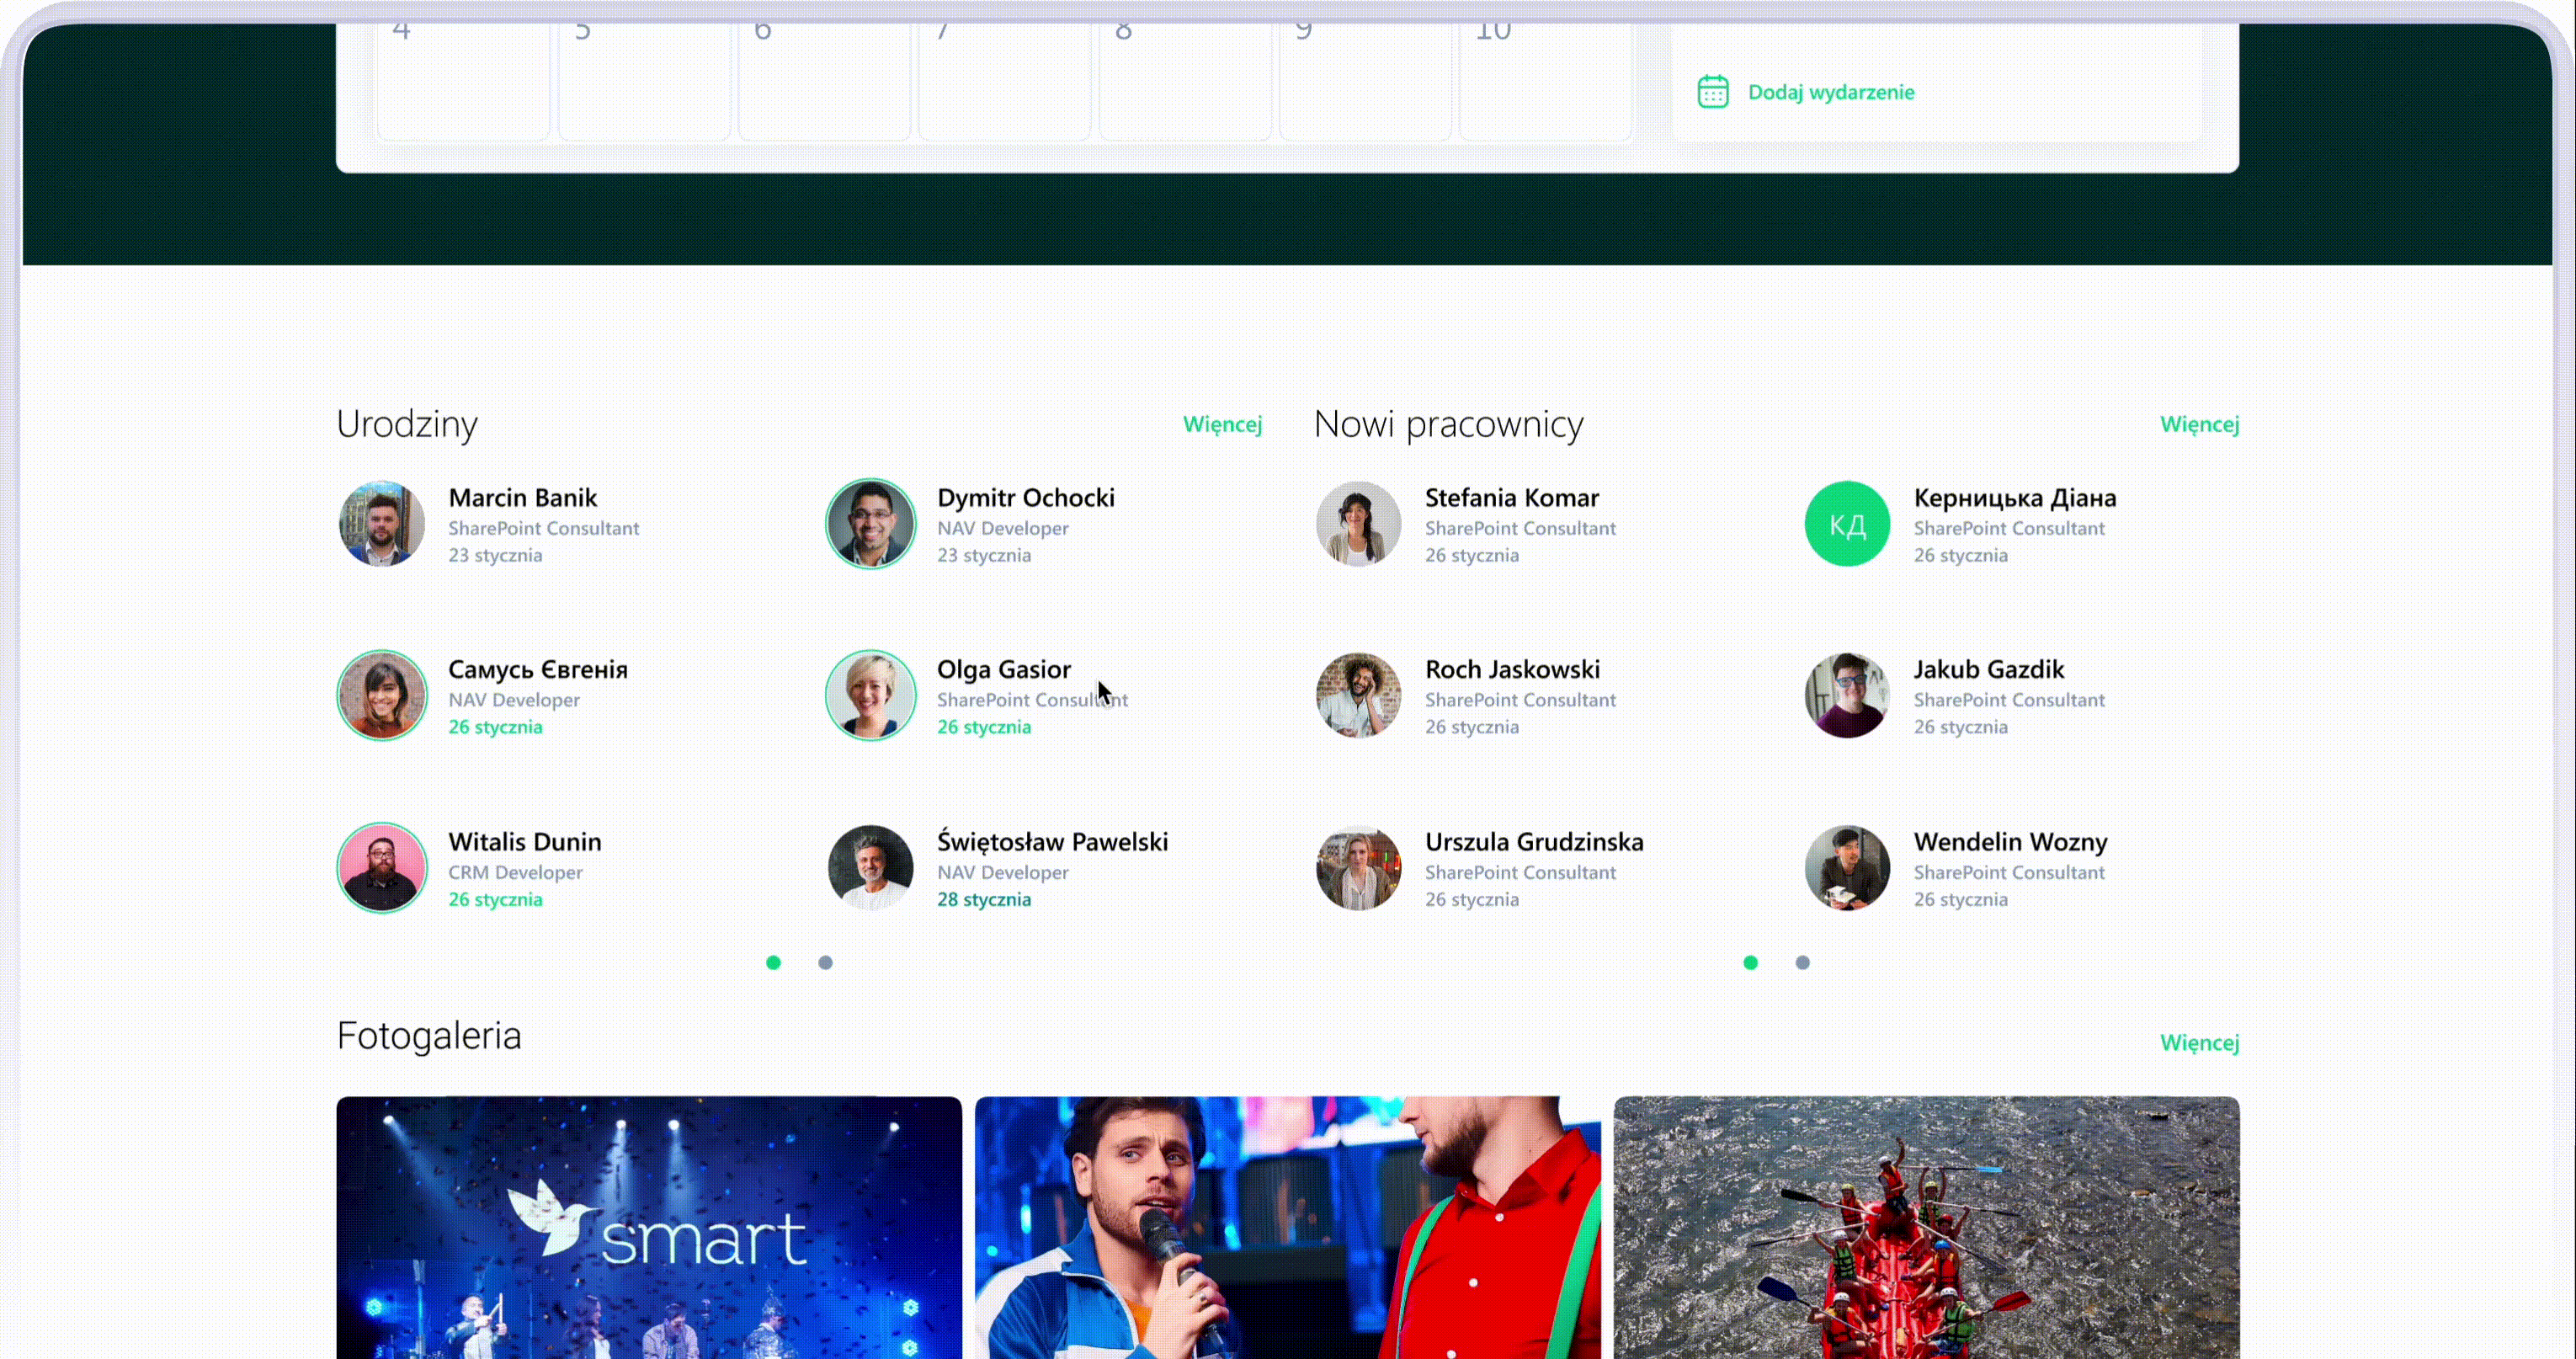Click the calendar icon beside Dodaj wydarzenie
The height and width of the screenshot is (1359, 2576).
[1712, 92]
